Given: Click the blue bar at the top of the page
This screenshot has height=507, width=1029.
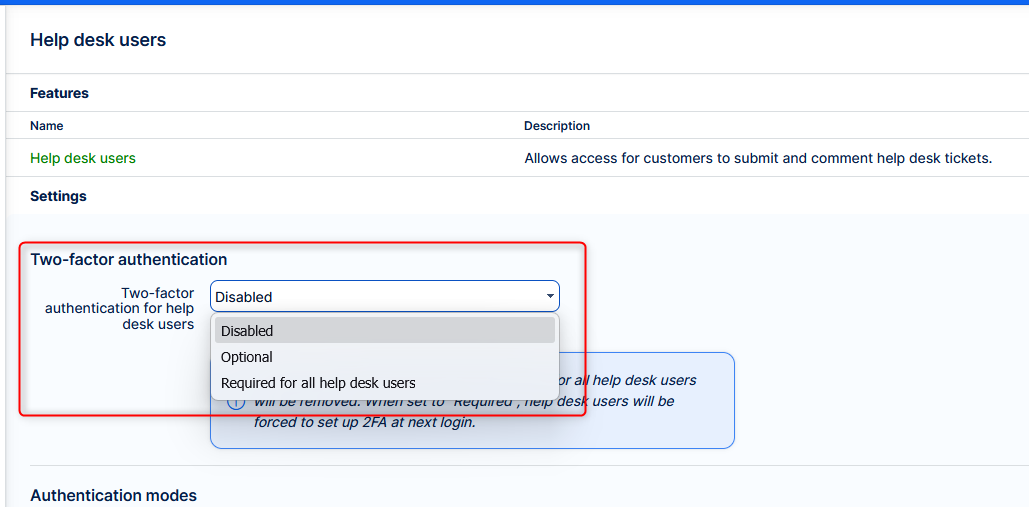Looking at the screenshot, I should [514, 2].
